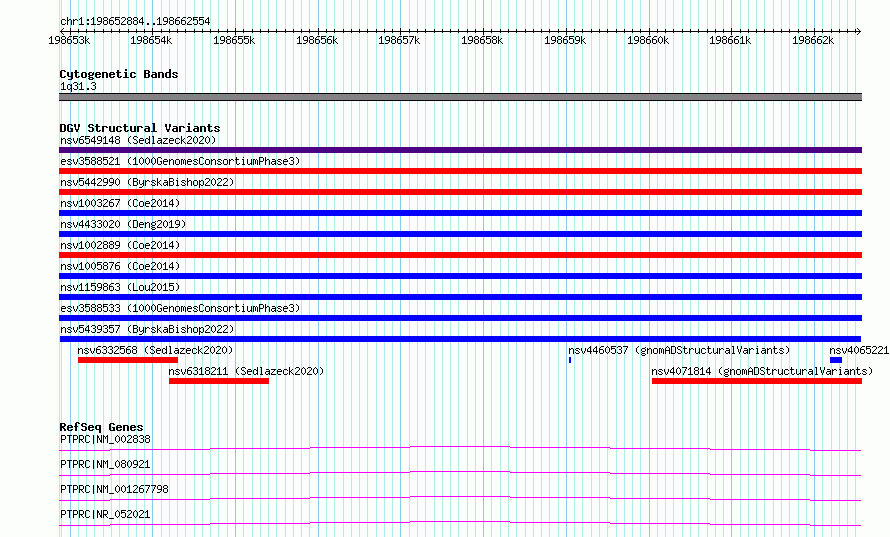The height and width of the screenshot is (537, 890).
Task: Click the gray 1q31.3 cytogenetic band bar
Action: (460, 97)
